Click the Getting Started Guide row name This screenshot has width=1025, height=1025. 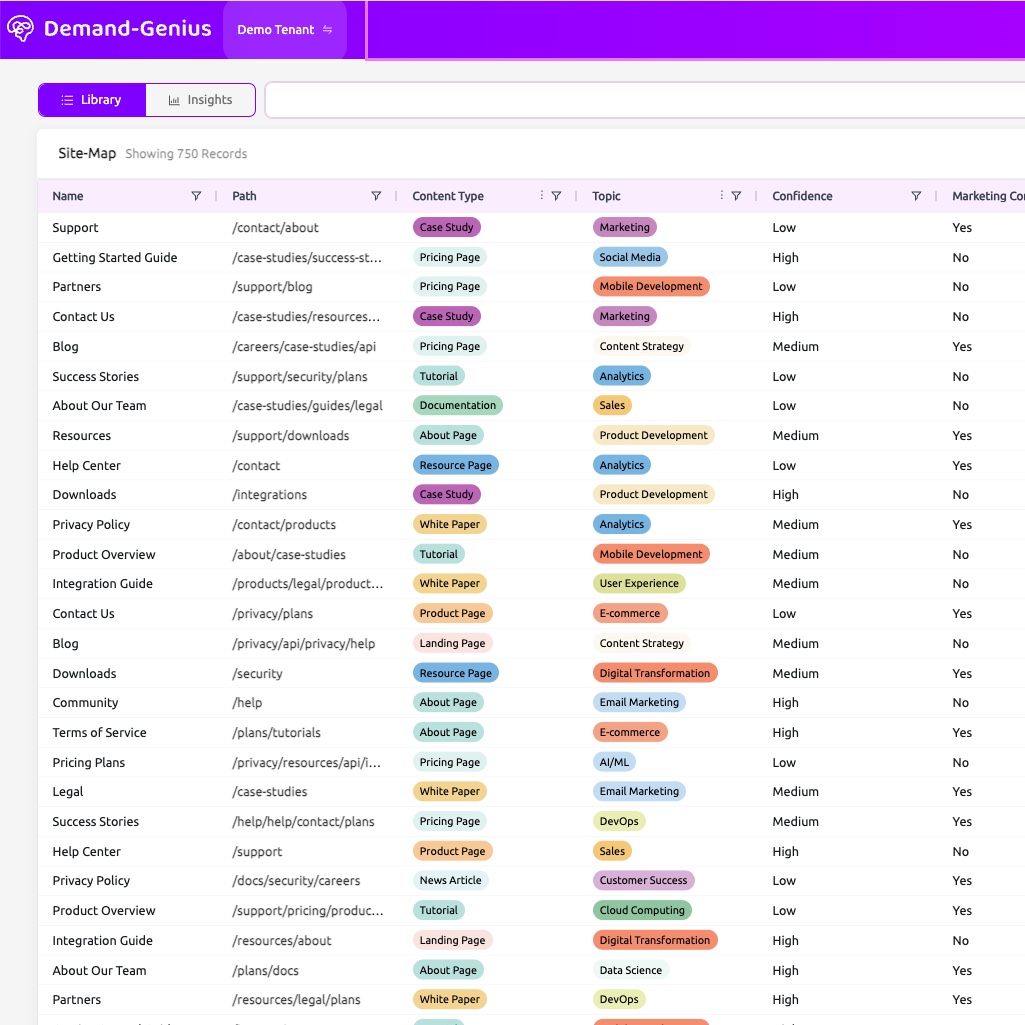pos(115,257)
